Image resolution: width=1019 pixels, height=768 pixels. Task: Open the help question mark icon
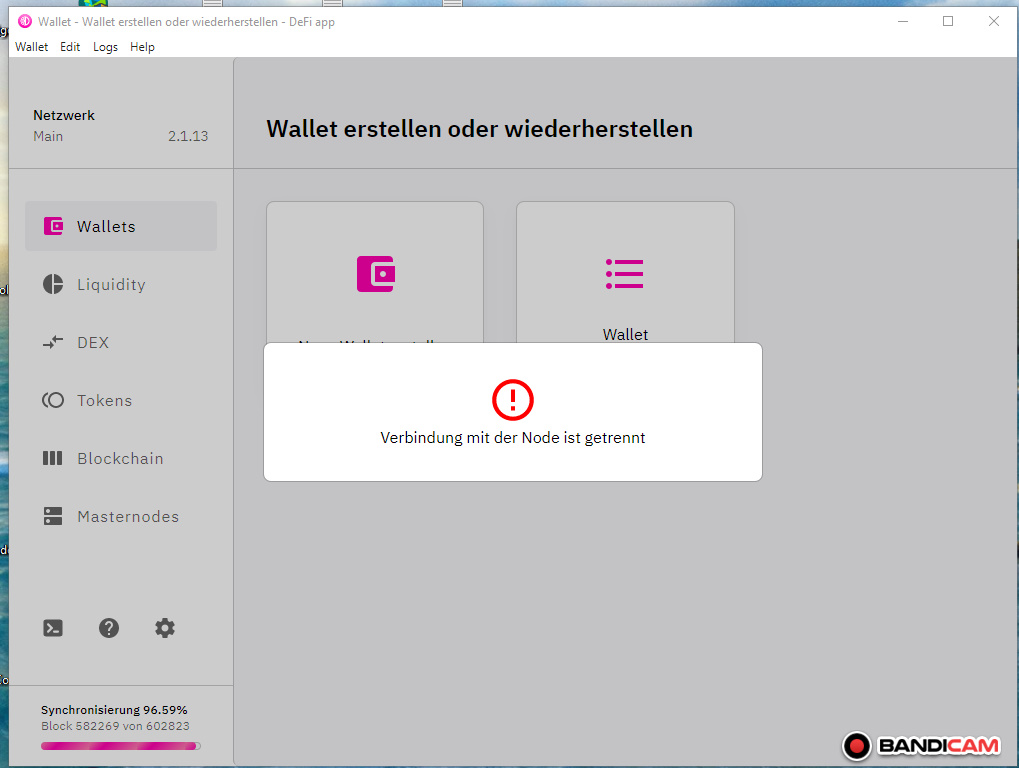click(x=109, y=628)
